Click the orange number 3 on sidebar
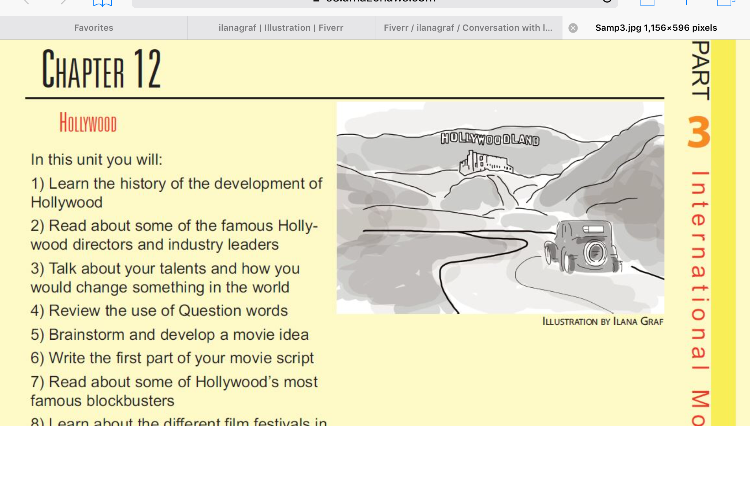Screen dimensions: 750x500 tap(699, 132)
